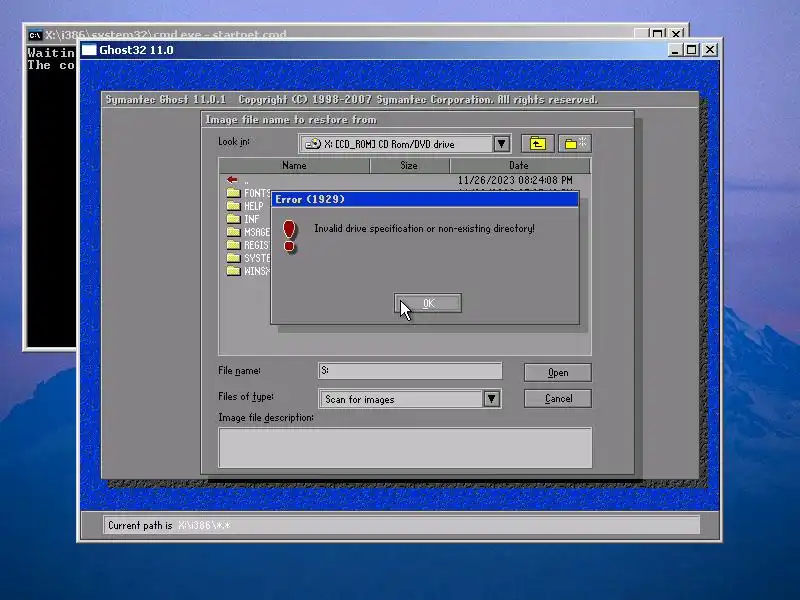Select the MSAGENT folder icon
The height and width of the screenshot is (600, 800).
click(x=234, y=232)
